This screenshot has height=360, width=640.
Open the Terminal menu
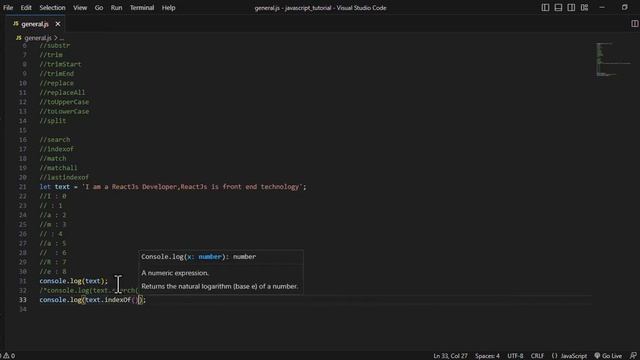coord(142,8)
